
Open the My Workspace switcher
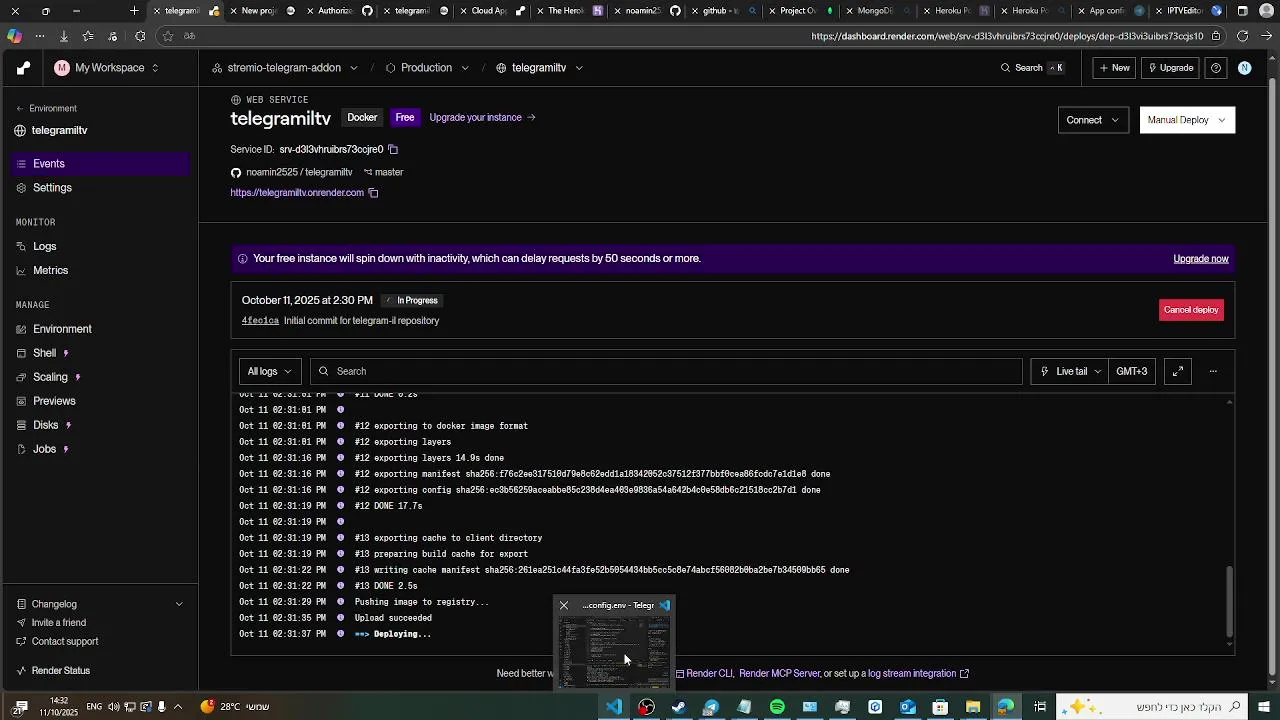(x=107, y=68)
